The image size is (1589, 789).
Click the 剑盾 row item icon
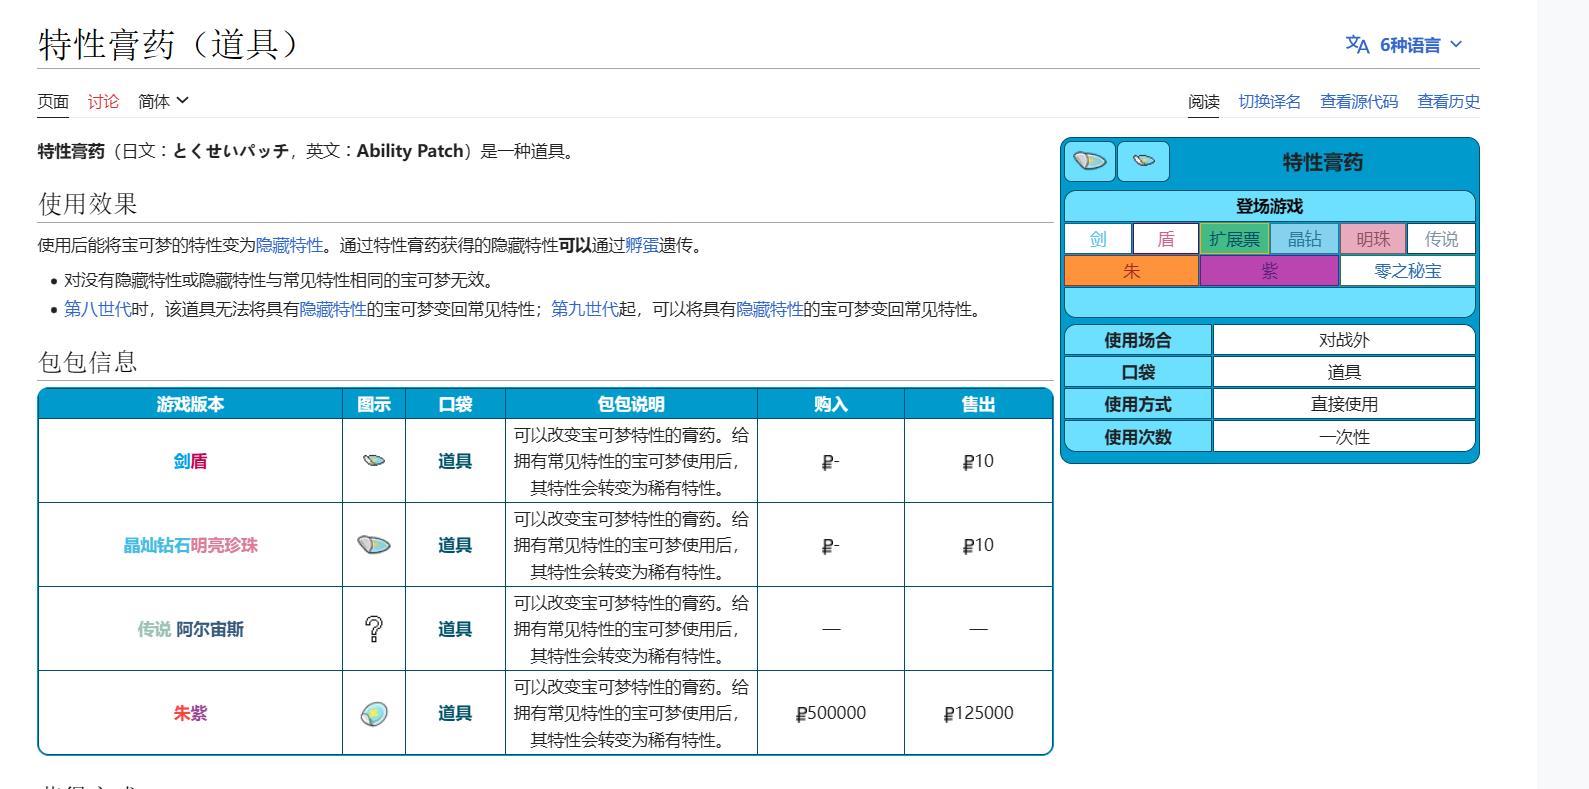374,461
